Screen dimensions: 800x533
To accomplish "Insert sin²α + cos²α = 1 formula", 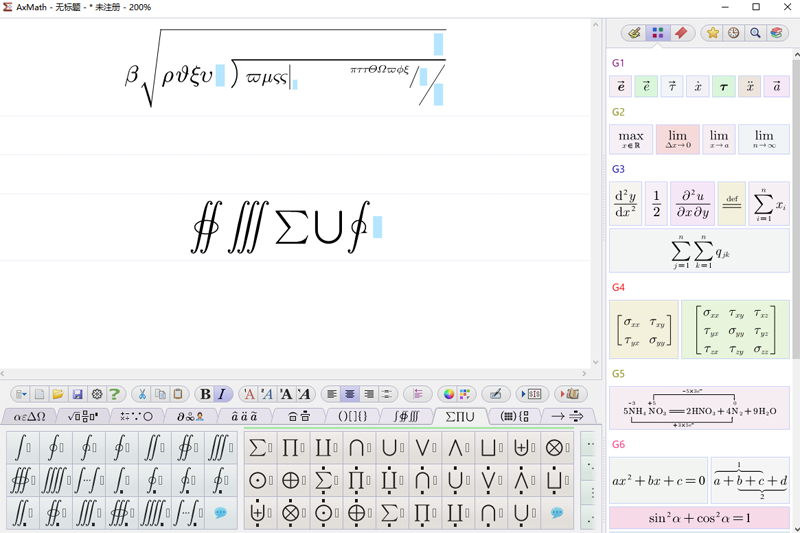I will 699,518.
